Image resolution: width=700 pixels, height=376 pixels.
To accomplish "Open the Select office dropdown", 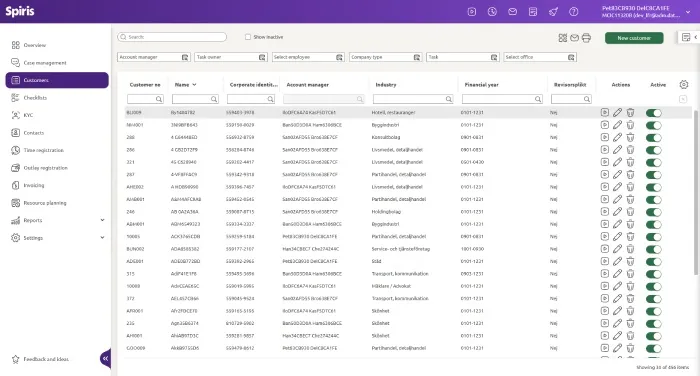I will point(540,57).
